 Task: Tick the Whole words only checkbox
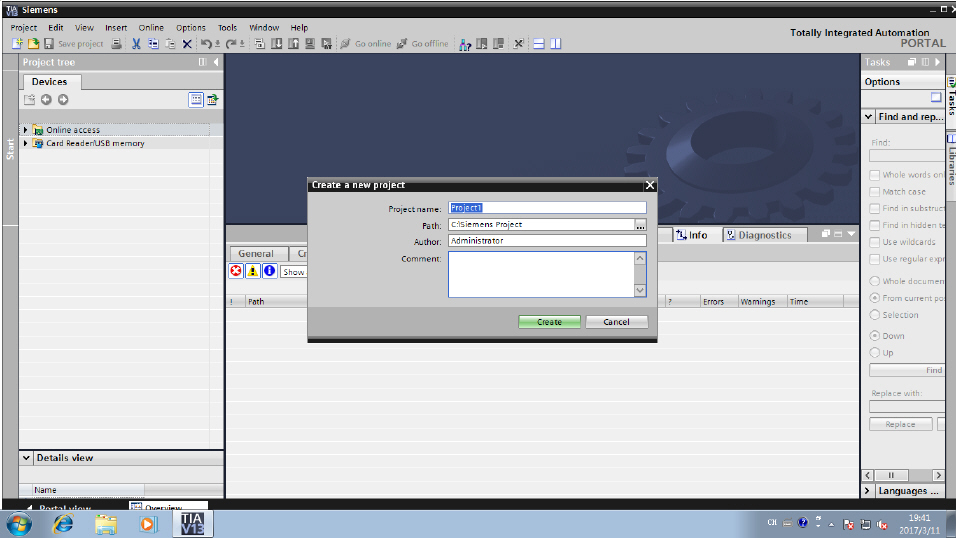pyautogui.click(x=875, y=175)
